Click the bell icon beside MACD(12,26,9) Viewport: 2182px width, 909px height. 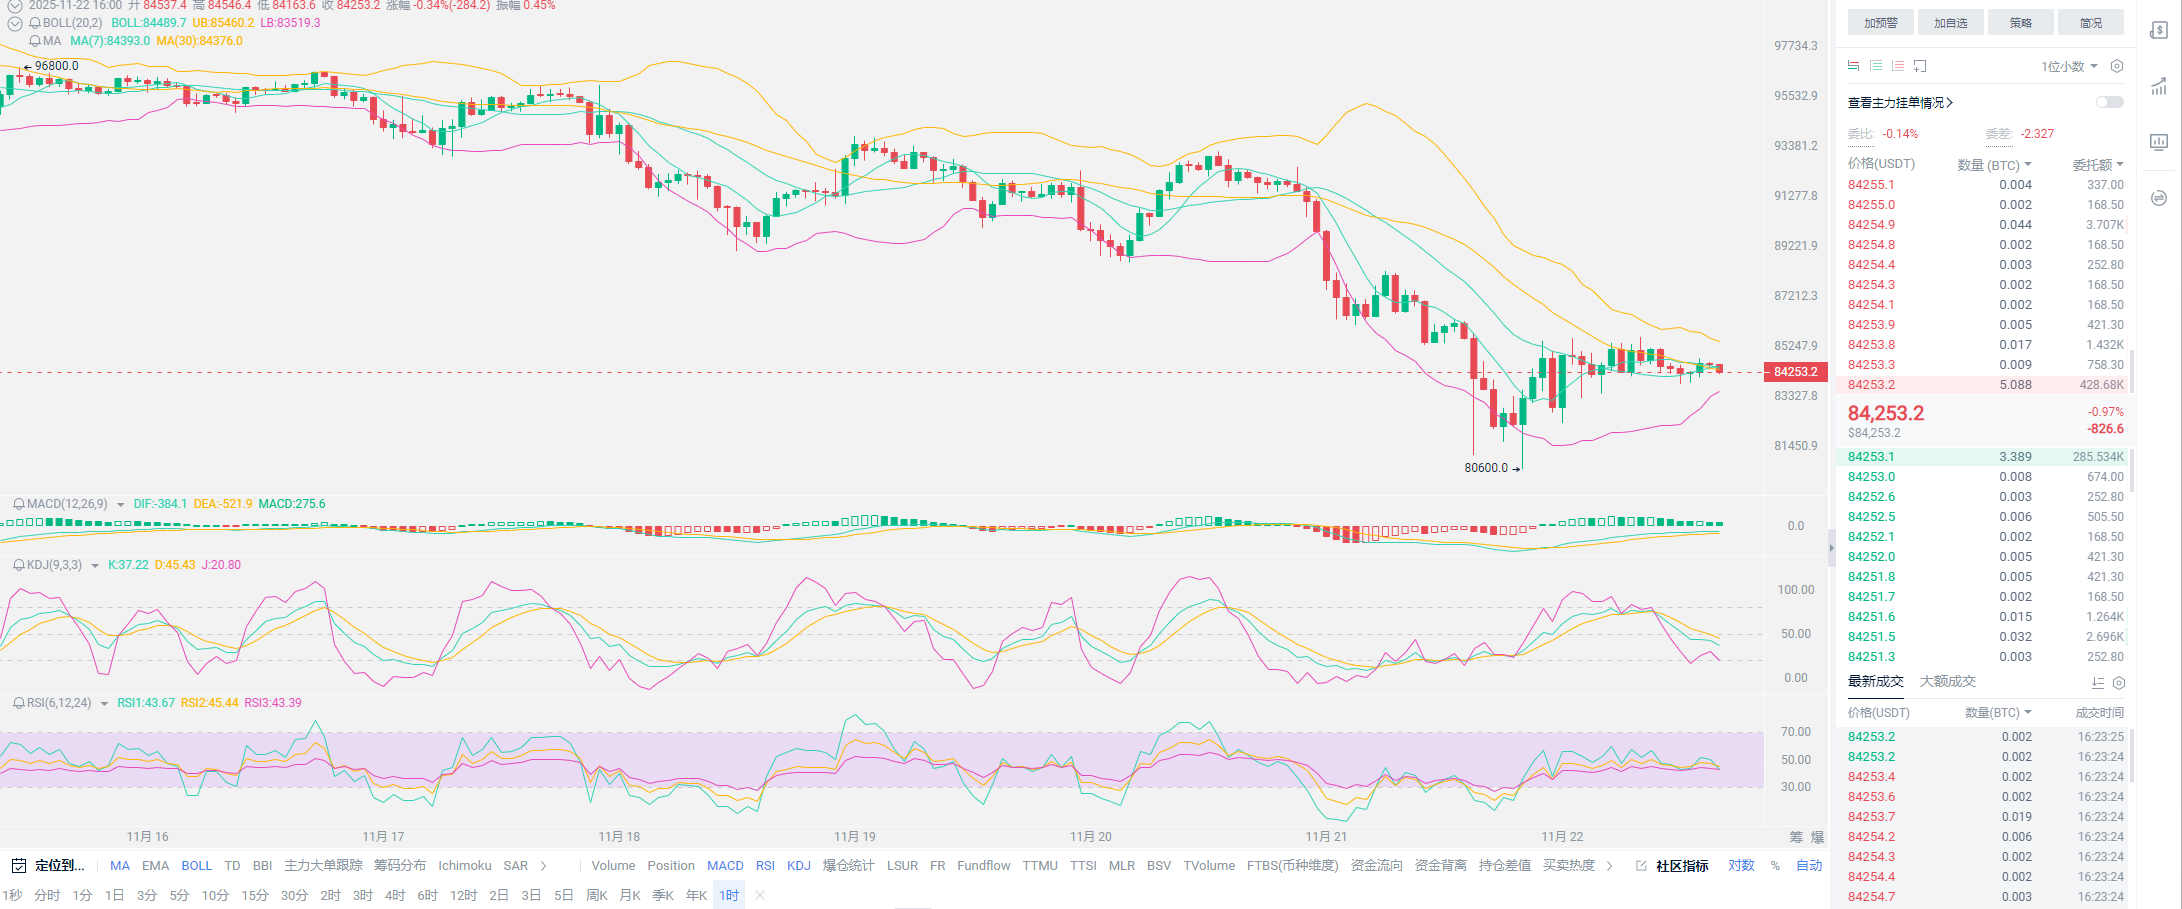pyautogui.click(x=18, y=504)
